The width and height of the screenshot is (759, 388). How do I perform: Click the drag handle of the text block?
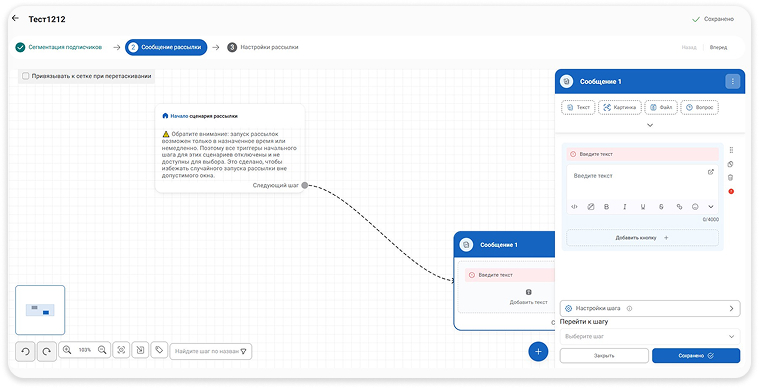click(x=731, y=150)
